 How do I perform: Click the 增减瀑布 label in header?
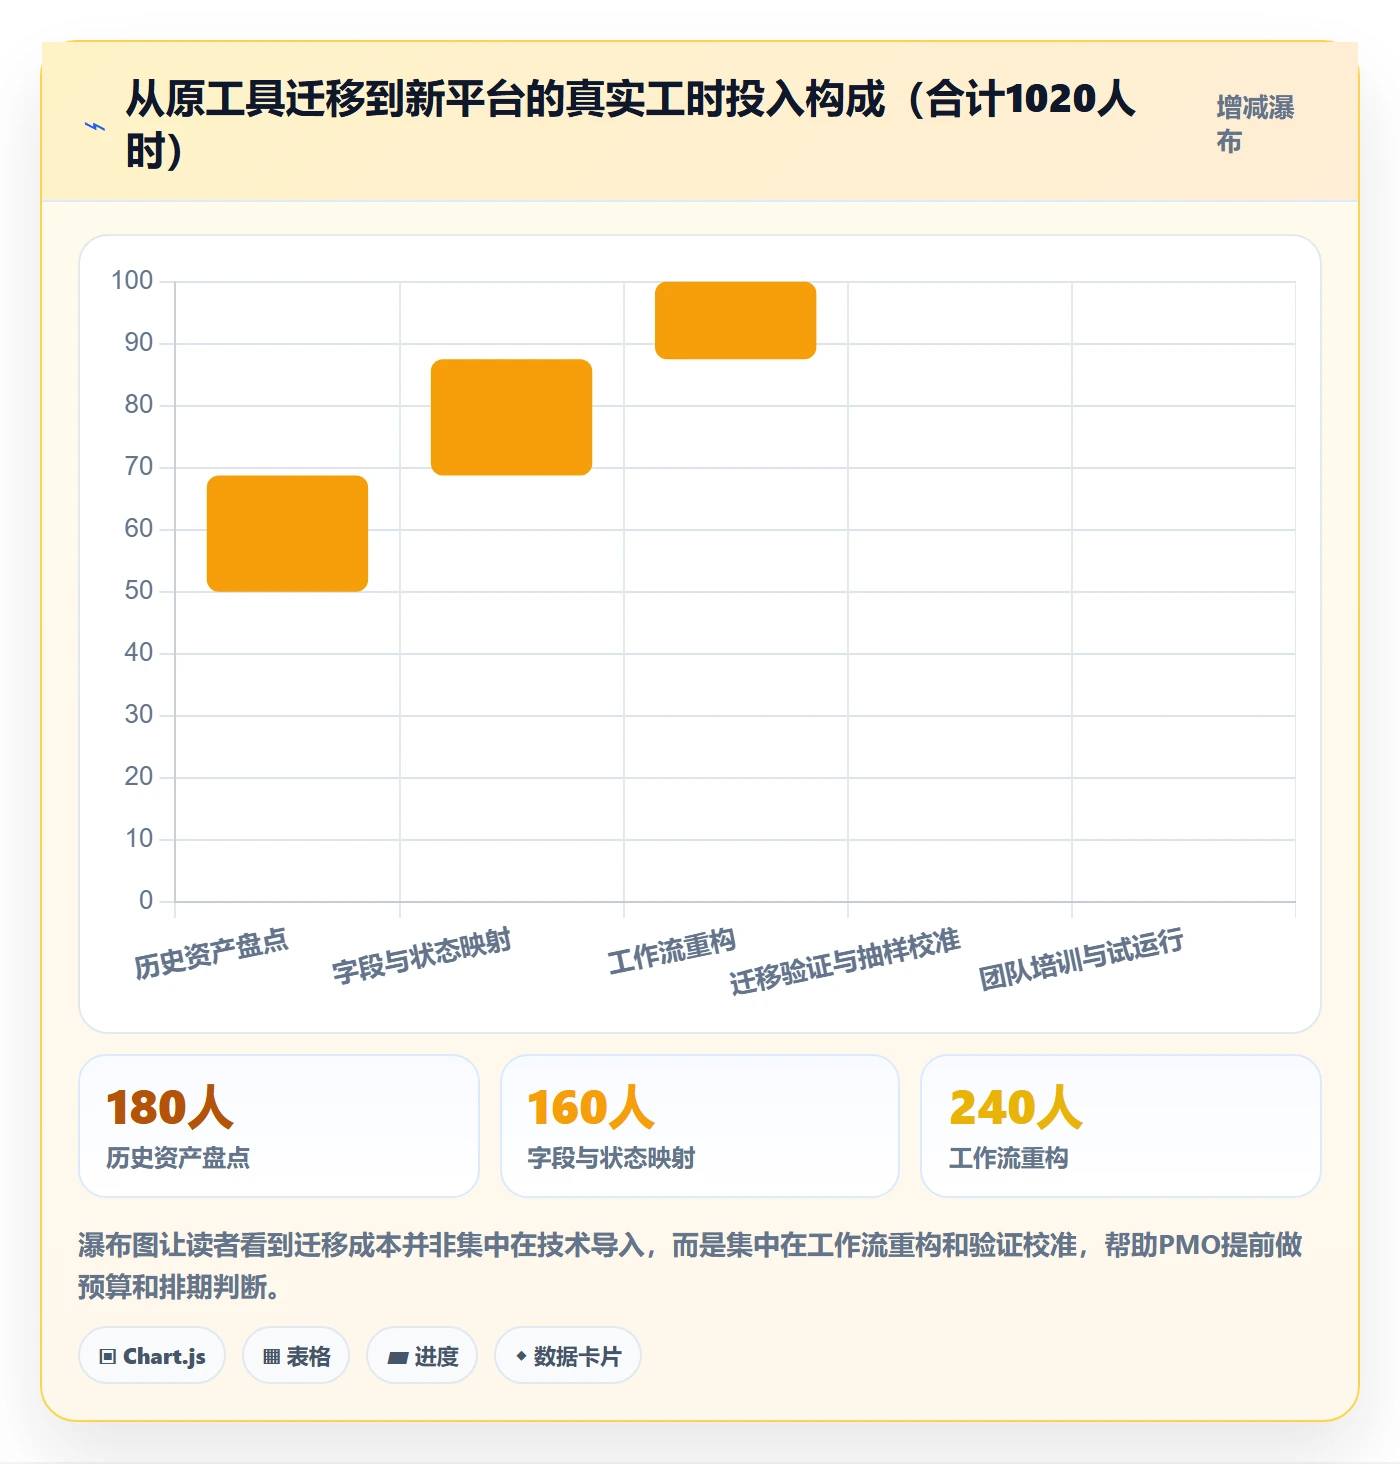1255,124
